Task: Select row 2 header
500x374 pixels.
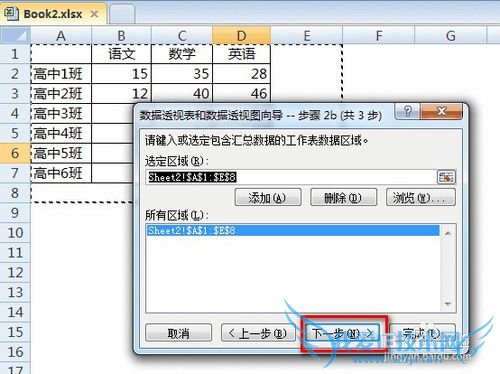Action: (15, 74)
